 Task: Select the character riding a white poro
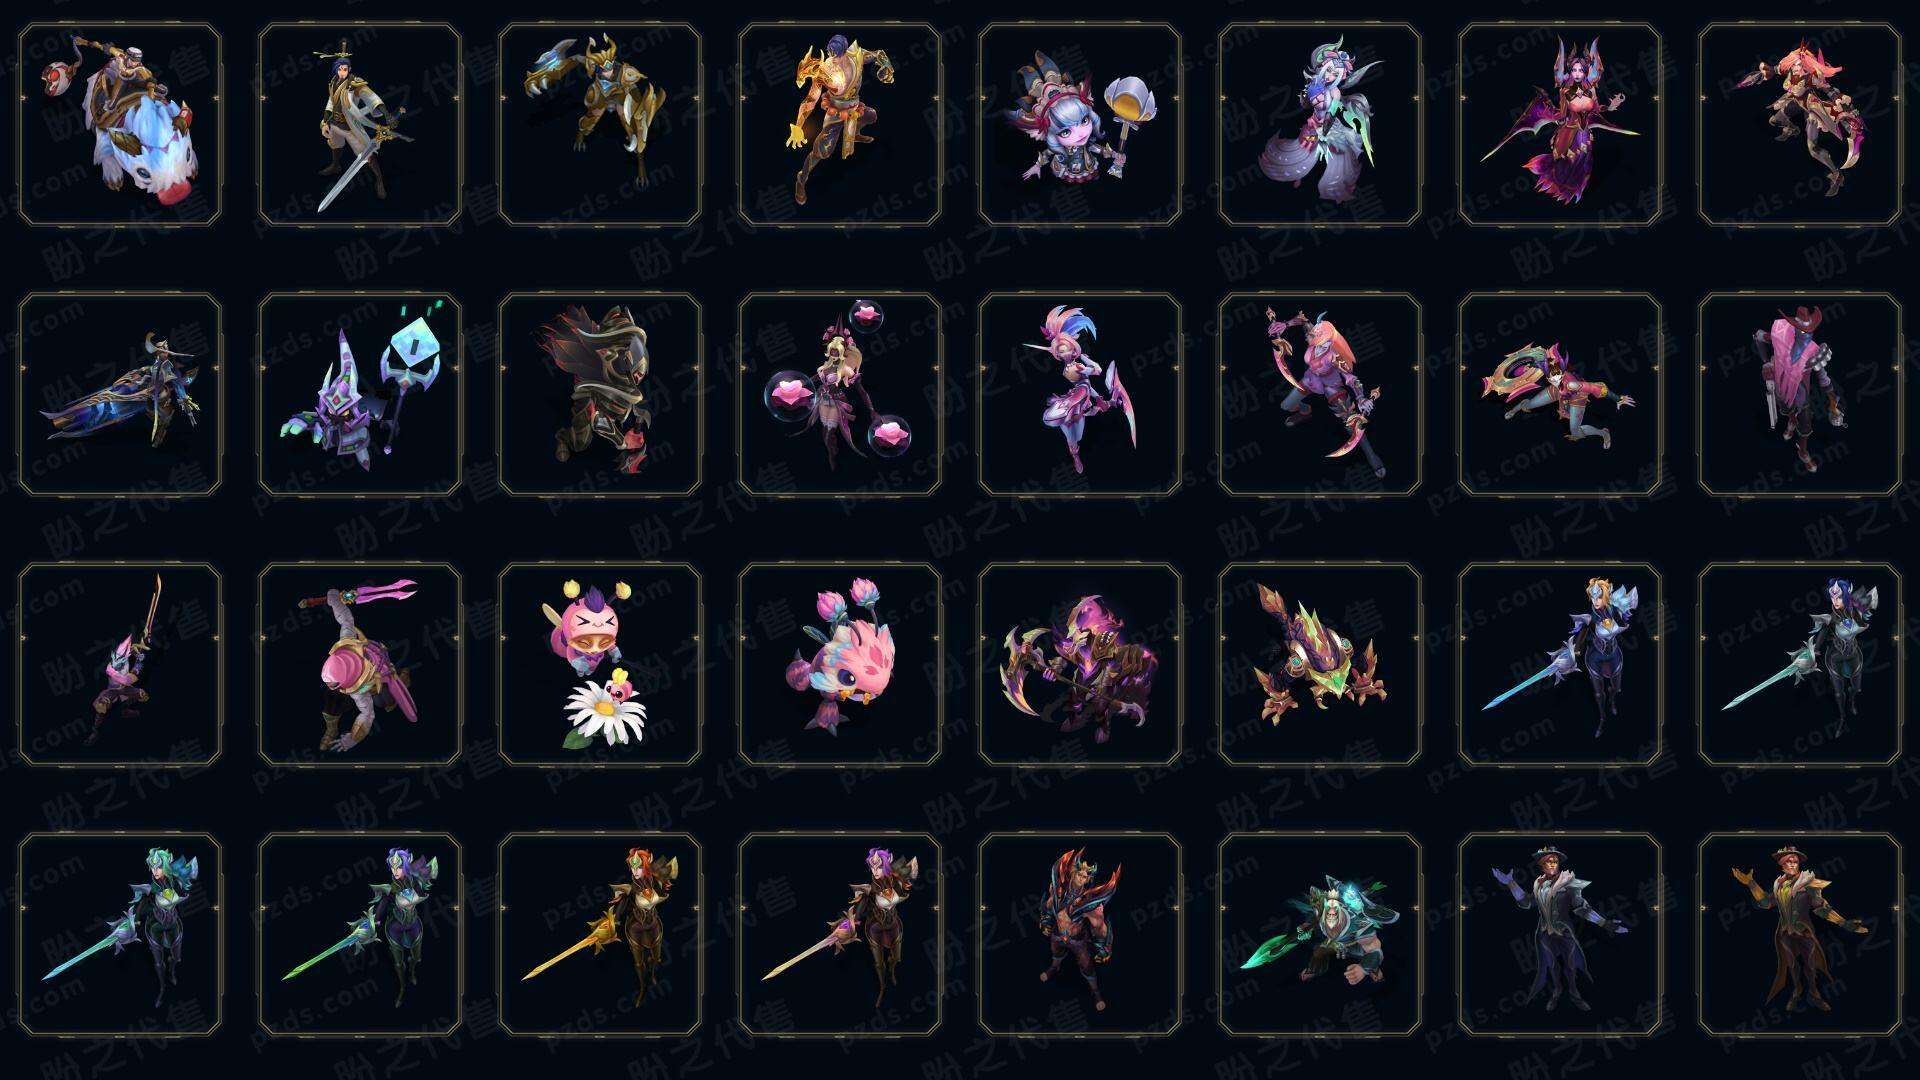coord(120,124)
